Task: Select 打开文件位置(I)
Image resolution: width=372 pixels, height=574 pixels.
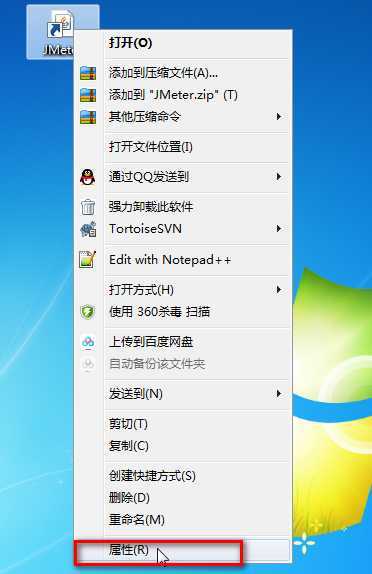Action: pos(183,147)
